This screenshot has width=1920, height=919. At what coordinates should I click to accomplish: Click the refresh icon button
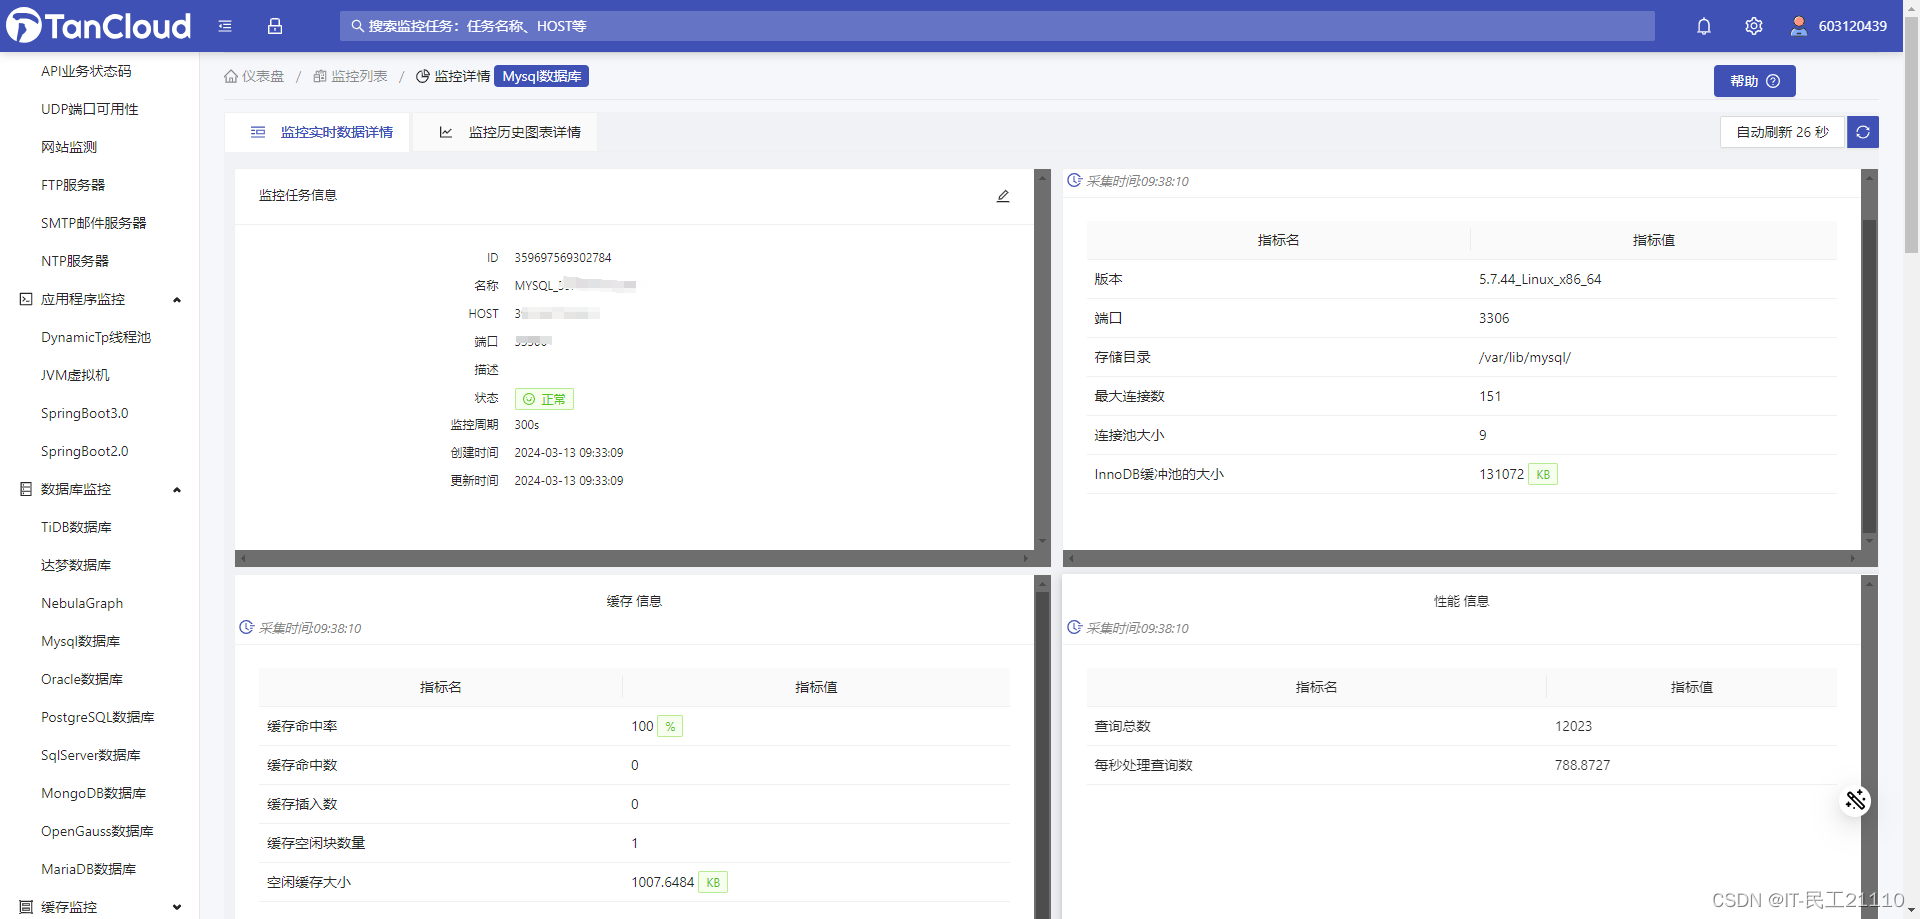(x=1863, y=132)
